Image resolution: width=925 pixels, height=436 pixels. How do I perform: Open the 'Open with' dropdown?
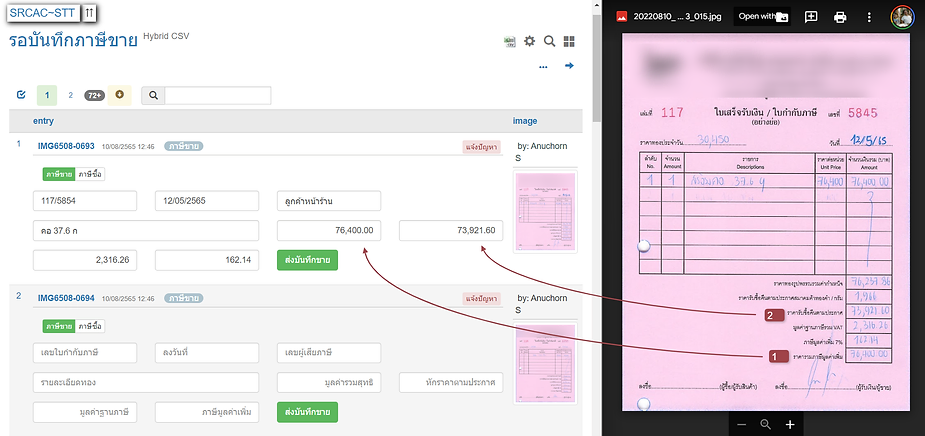click(762, 17)
